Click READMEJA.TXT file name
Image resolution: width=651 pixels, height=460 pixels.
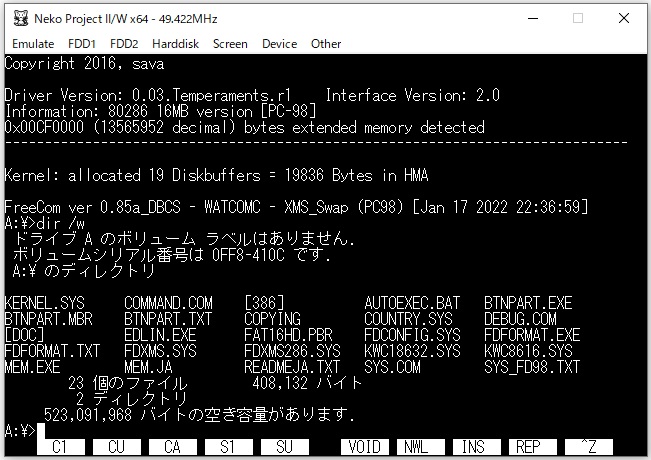pos(292,367)
